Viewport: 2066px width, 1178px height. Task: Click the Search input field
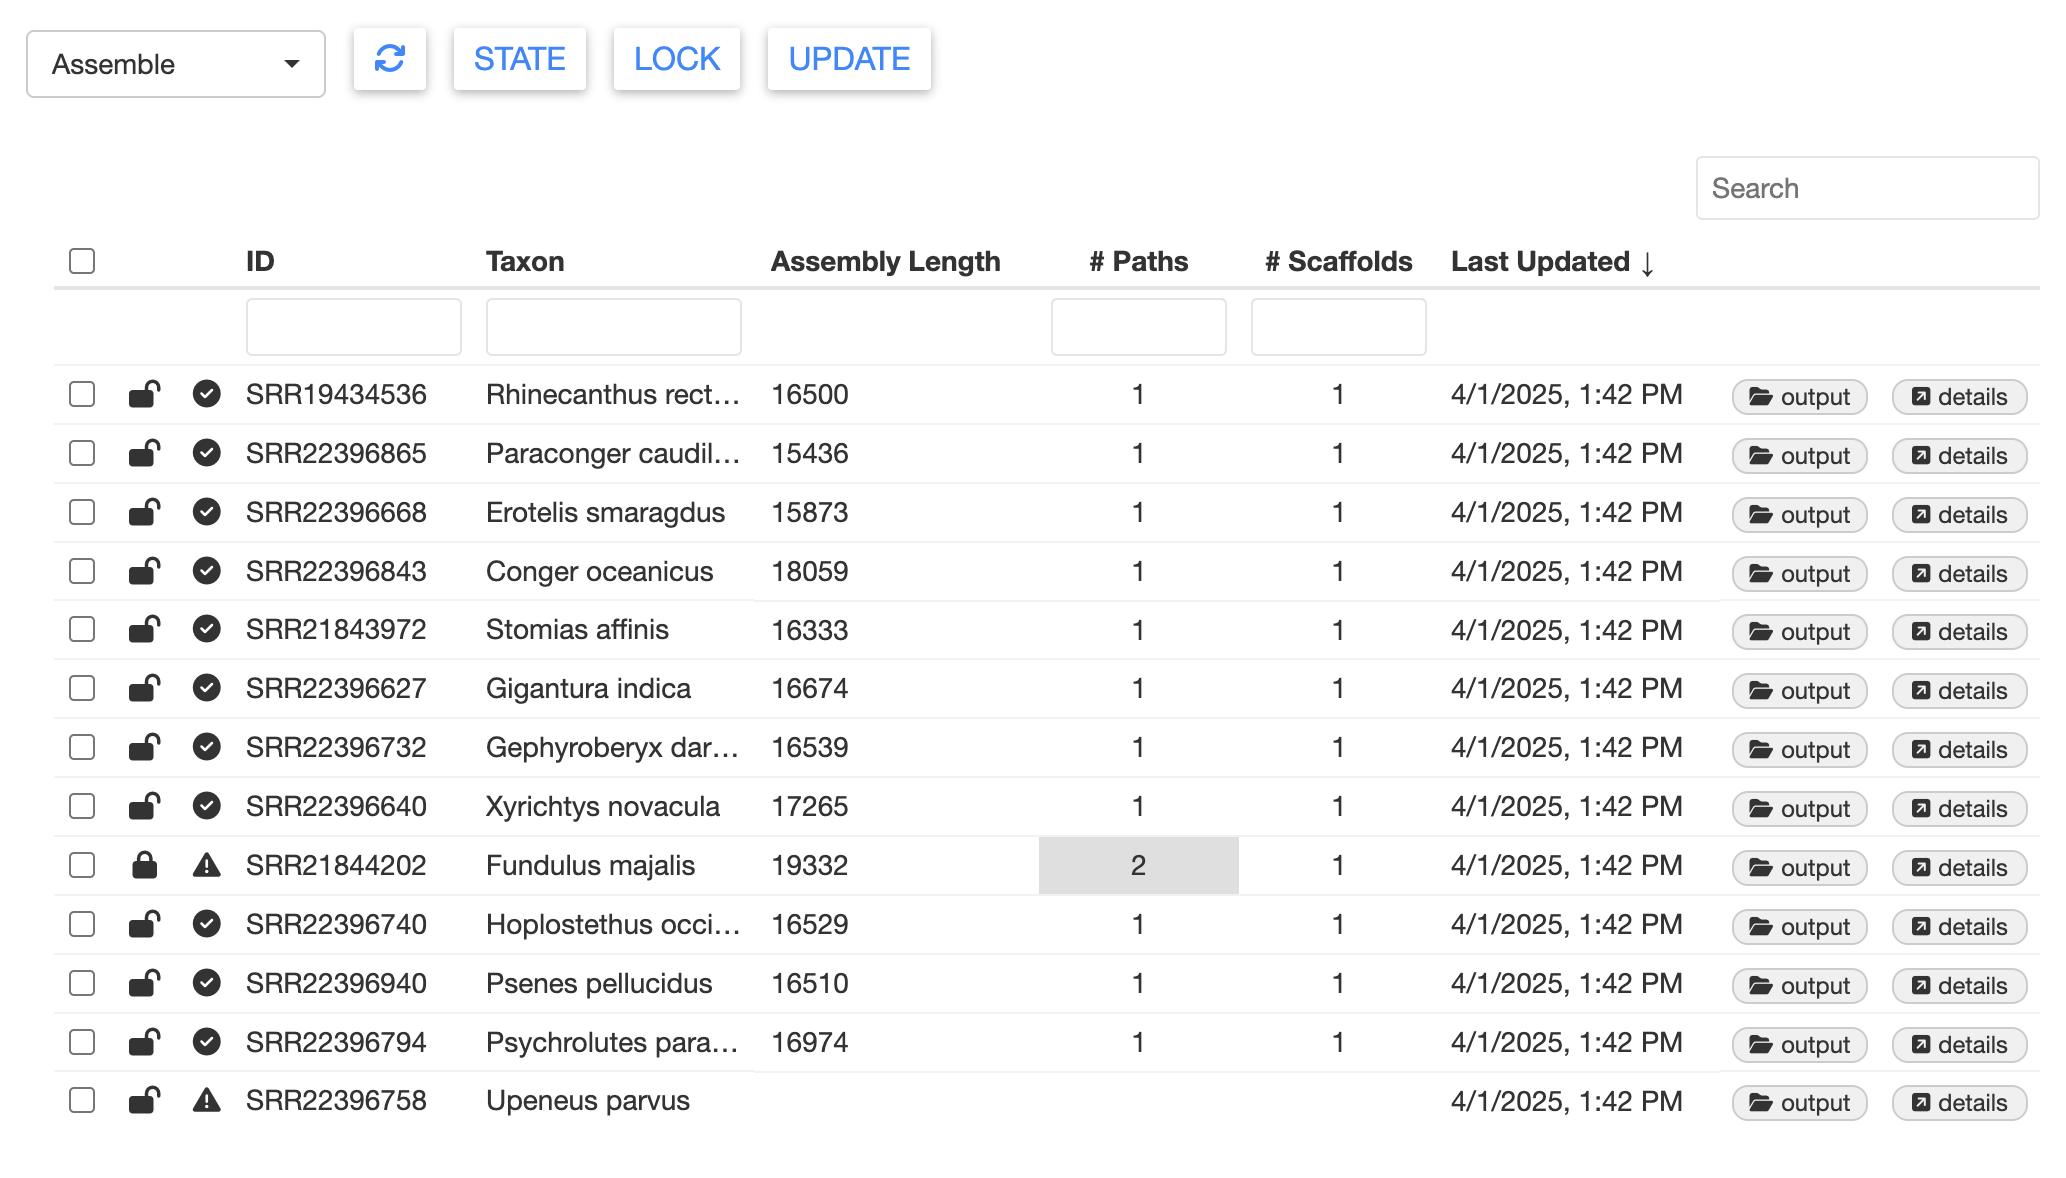tap(1868, 188)
